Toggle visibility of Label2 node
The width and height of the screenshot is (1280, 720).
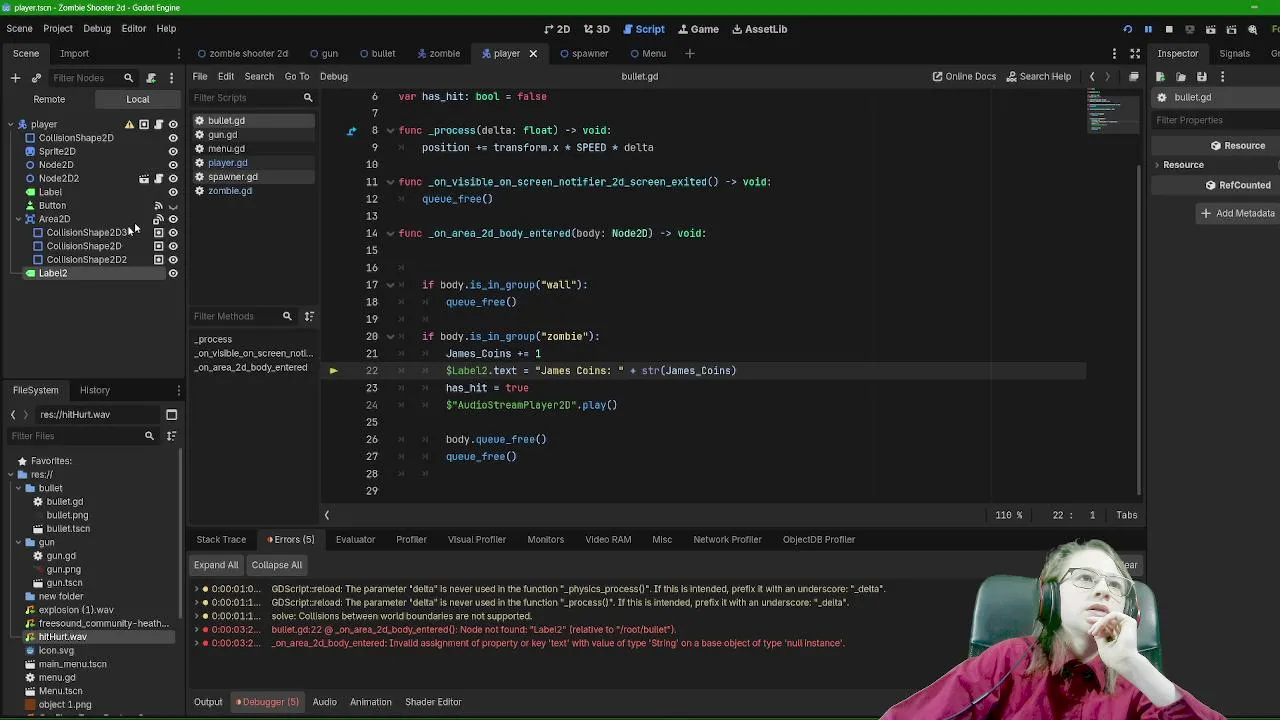(173, 273)
